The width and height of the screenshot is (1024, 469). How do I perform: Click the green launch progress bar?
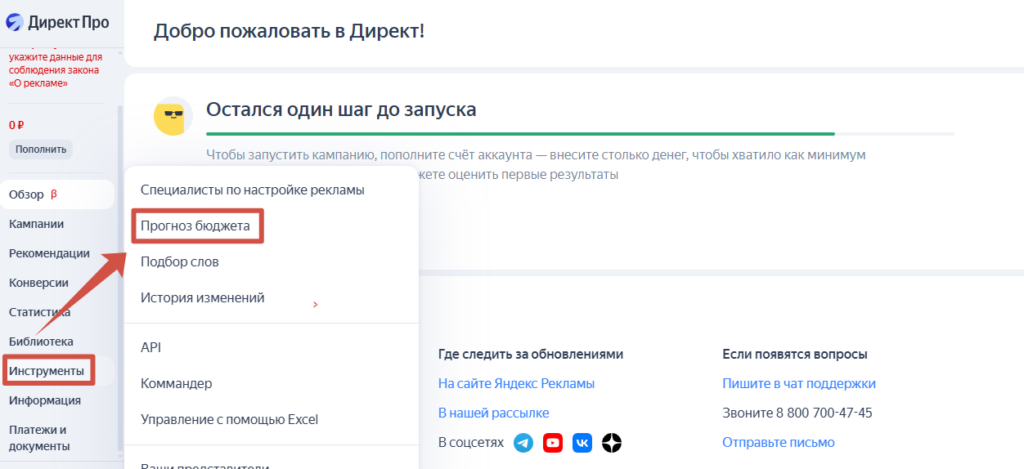click(x=520, y=134)
